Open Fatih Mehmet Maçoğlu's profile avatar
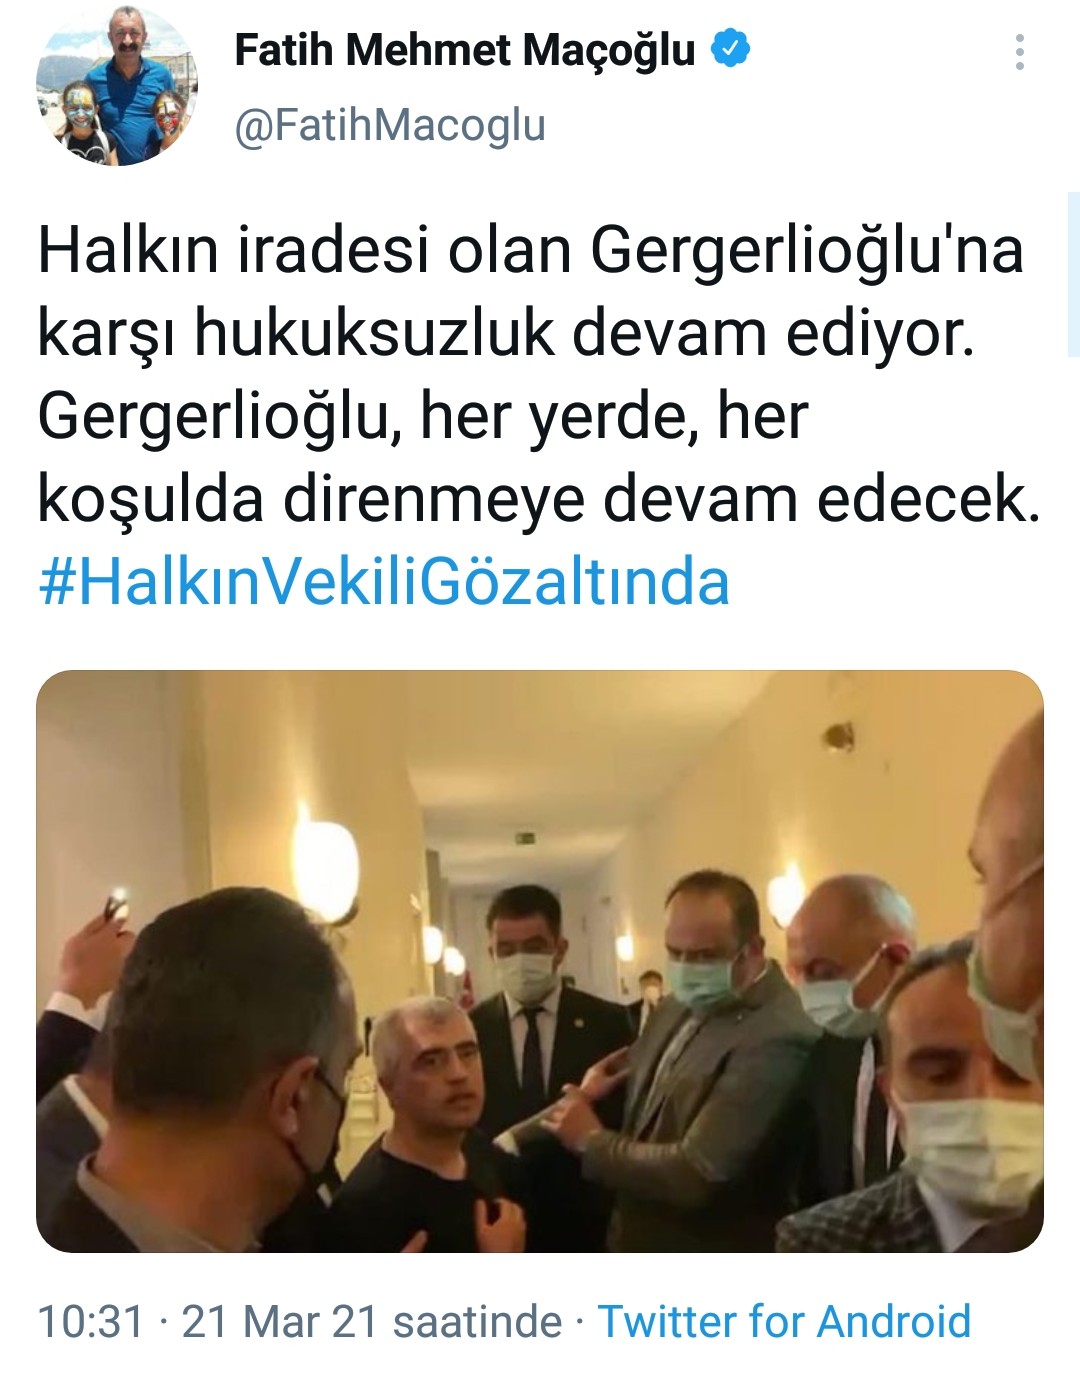Viewport: 1080px width, 1374px height. [117, 86]
